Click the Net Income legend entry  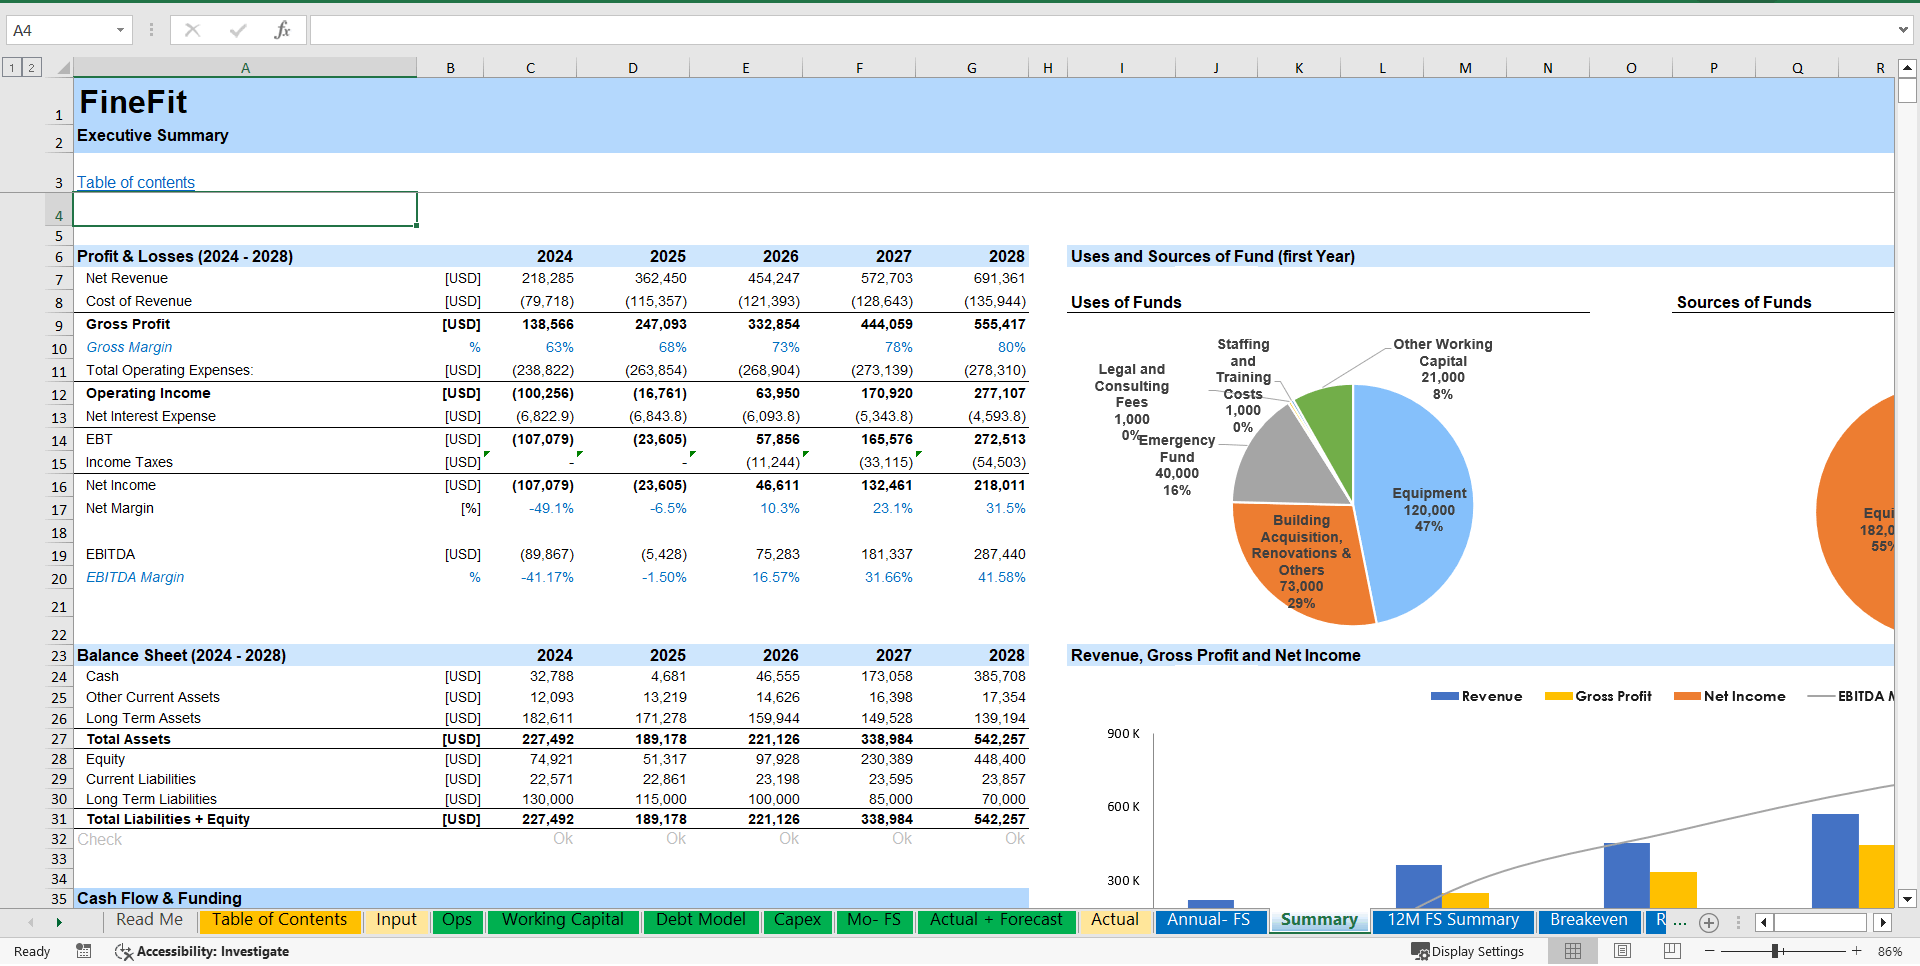pyautogui.click(x=1730, y=696)
